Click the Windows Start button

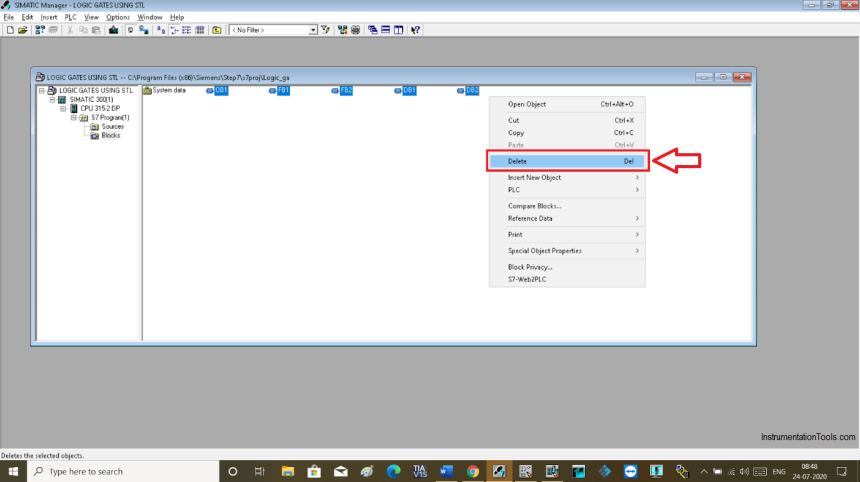(x=13, y=472)
